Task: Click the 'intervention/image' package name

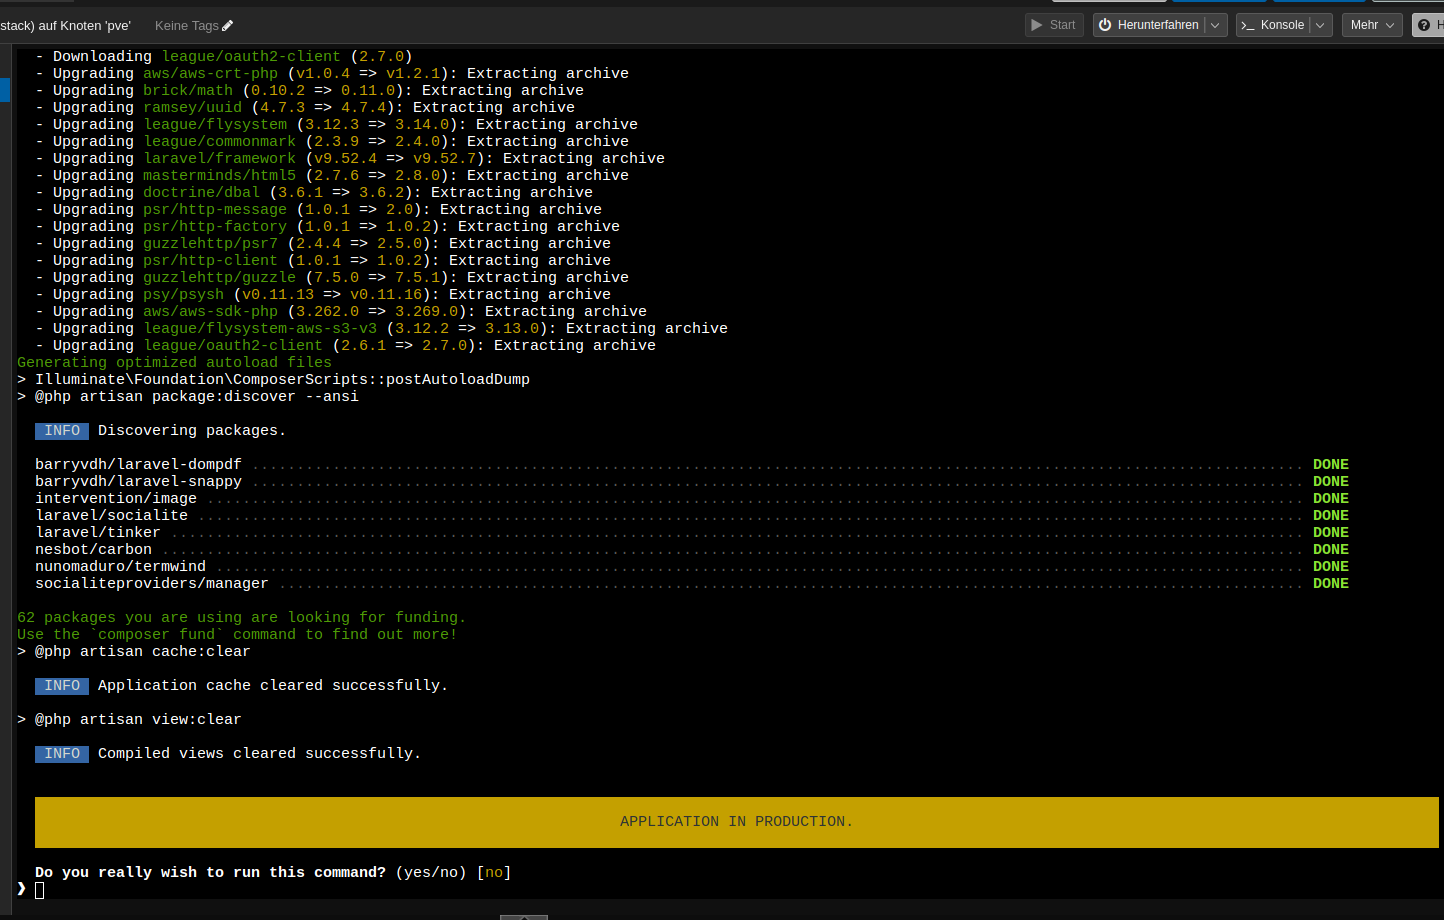Action: point(116,499)
